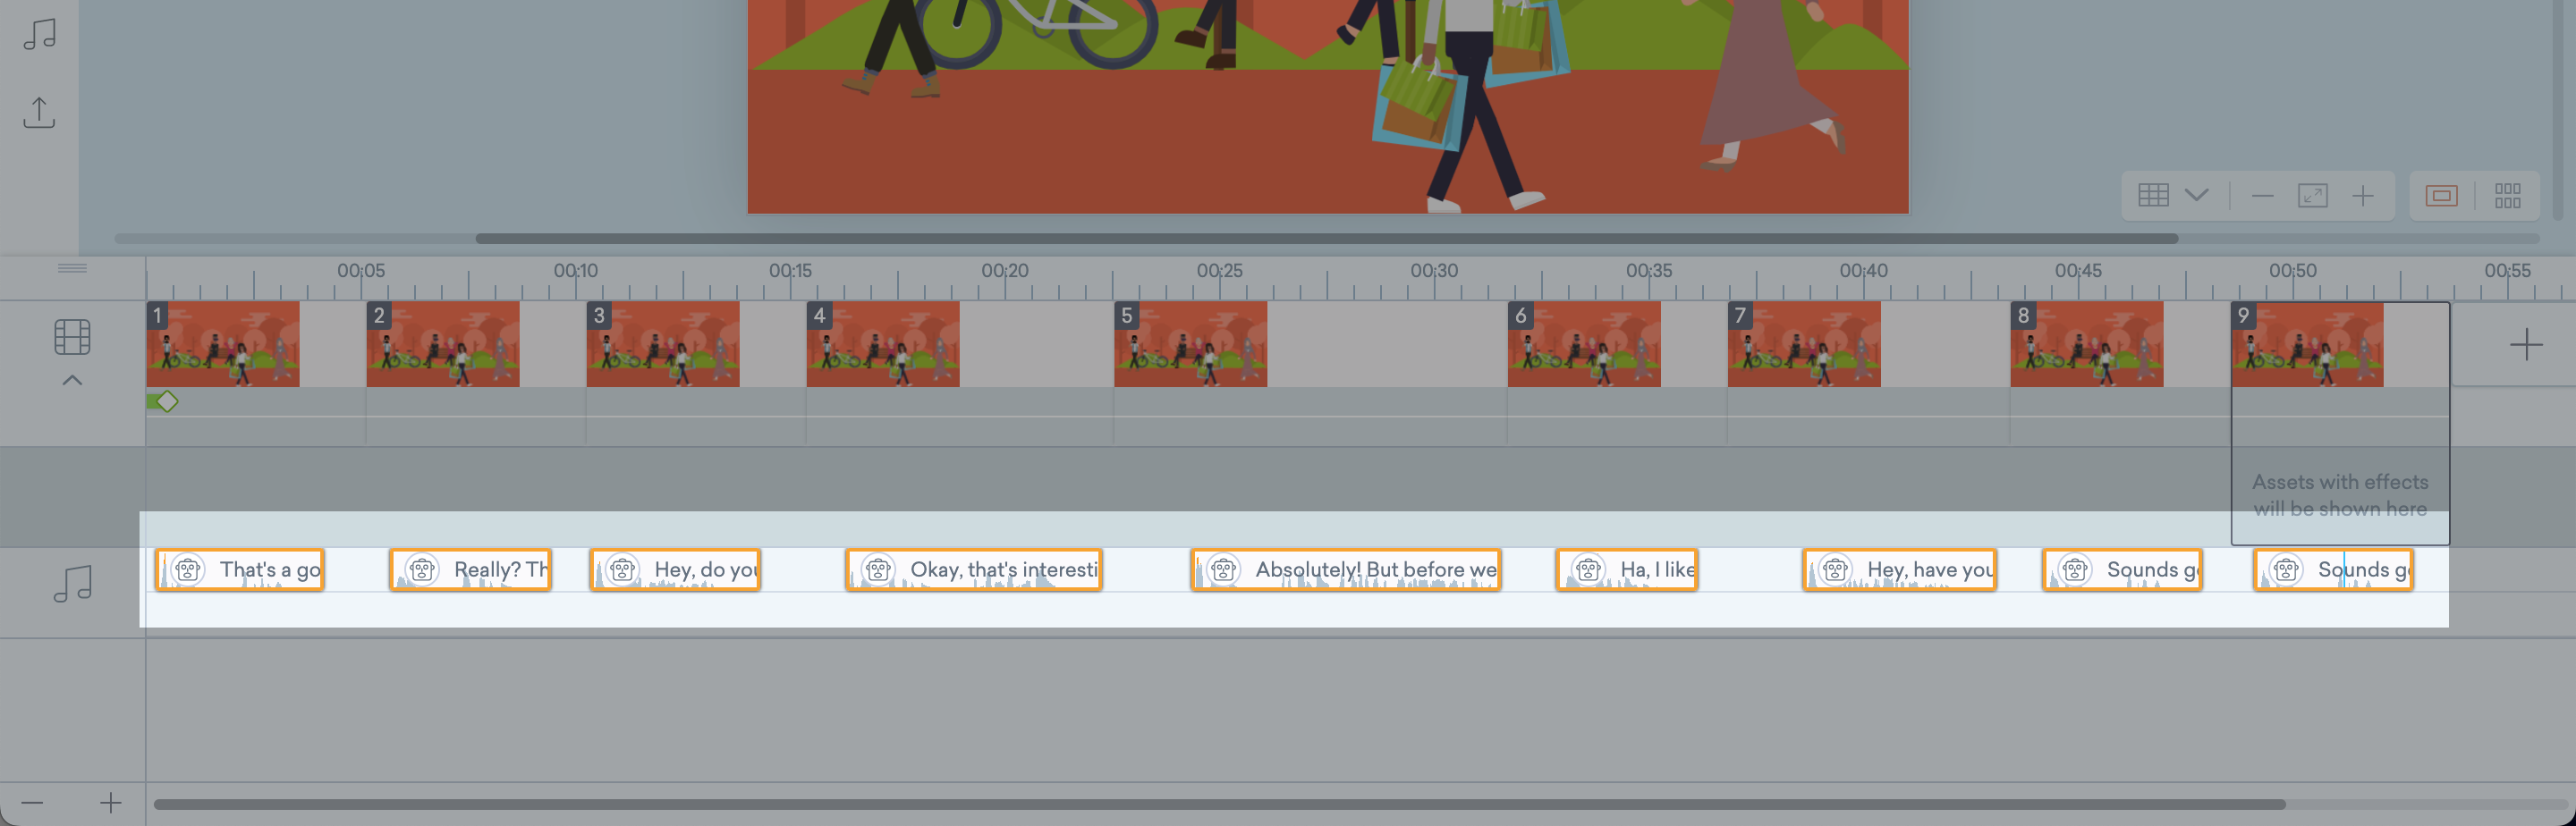
Task: Switch to single scene view
Action: (x=2440, y=195)
